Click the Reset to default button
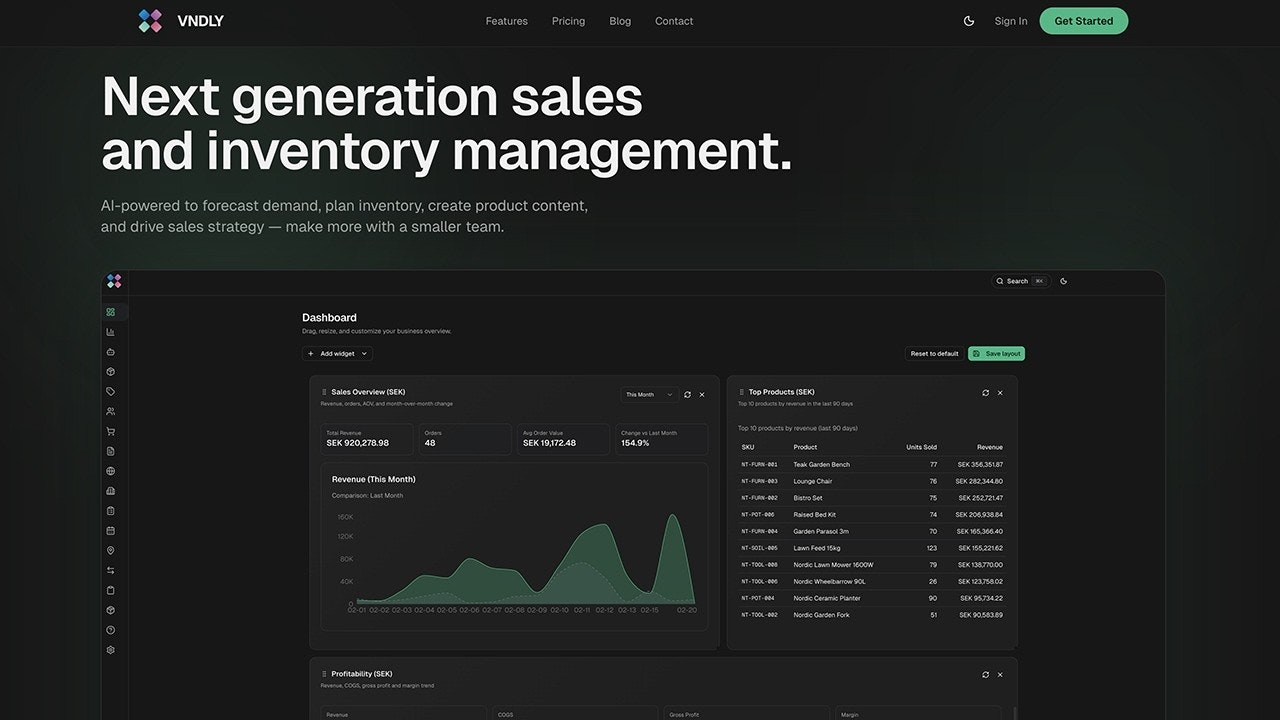The width and height of the screenshot is (1280, 720). (x=934, y=353)
